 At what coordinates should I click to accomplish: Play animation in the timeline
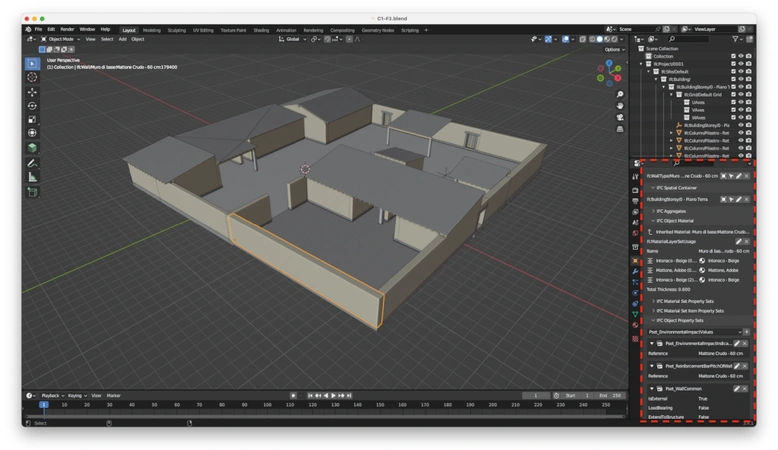click(x=333, y=395)
